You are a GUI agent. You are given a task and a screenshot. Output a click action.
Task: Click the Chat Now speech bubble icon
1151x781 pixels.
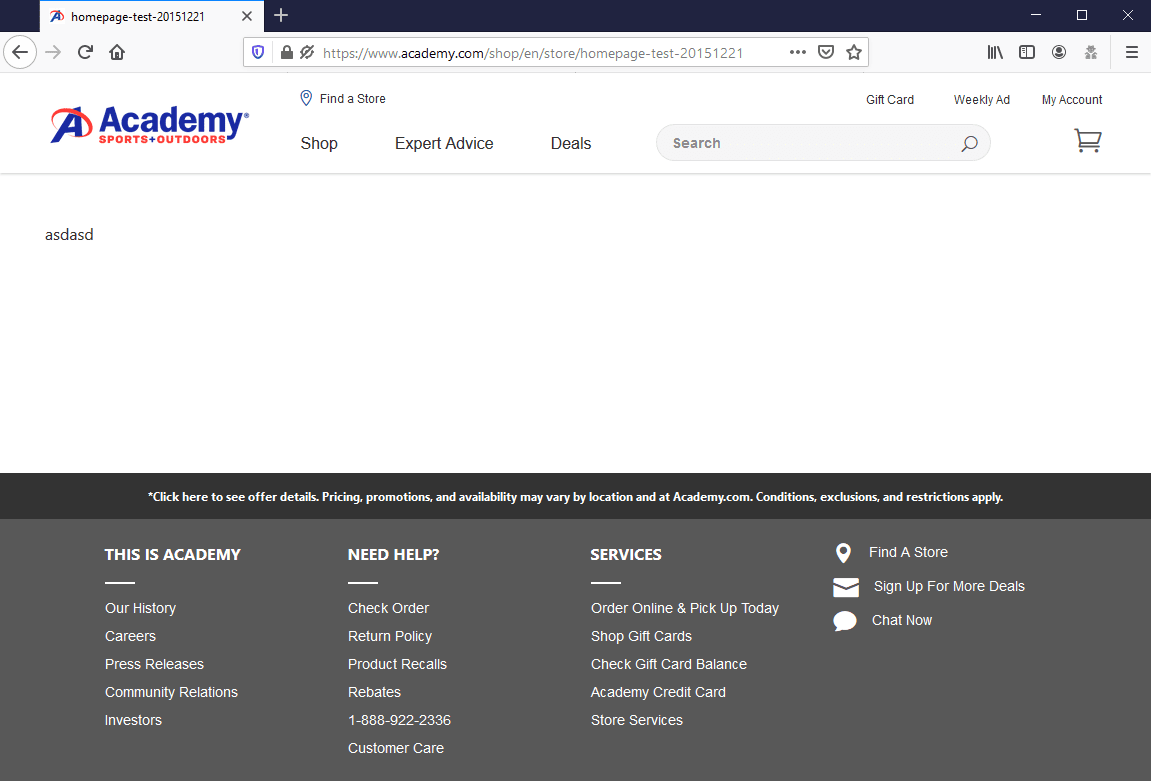tap(845, 621)
